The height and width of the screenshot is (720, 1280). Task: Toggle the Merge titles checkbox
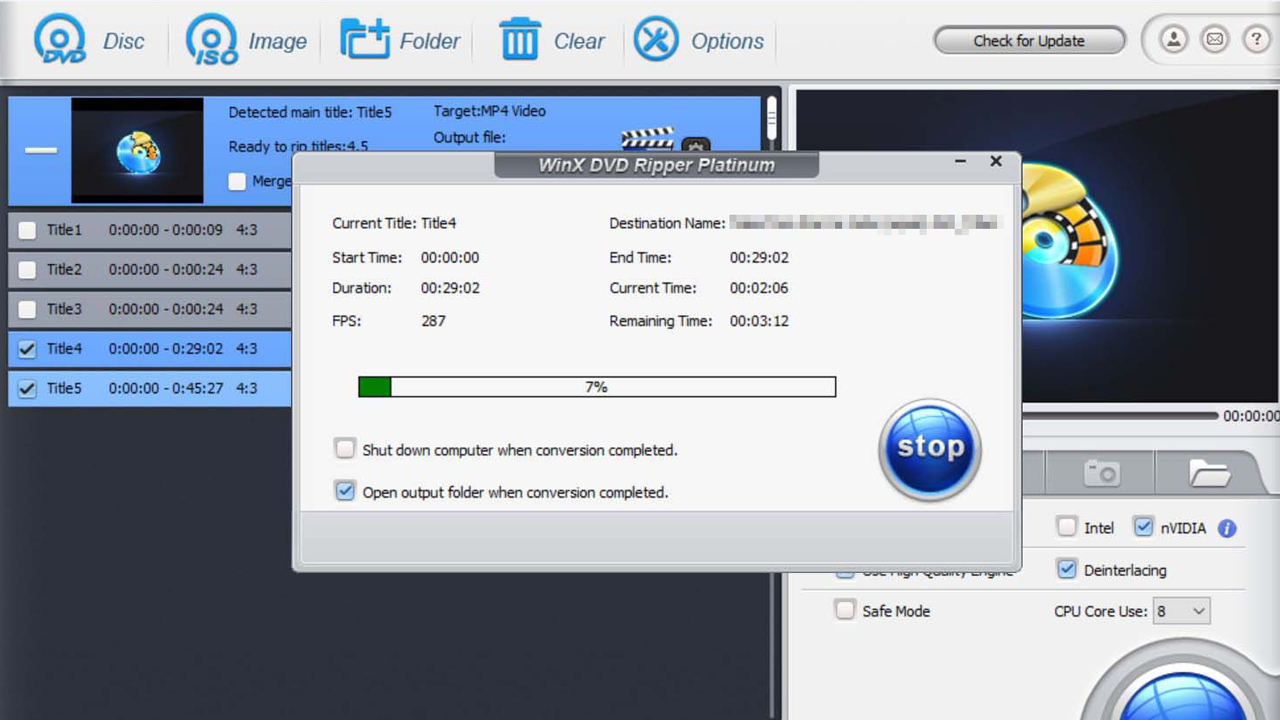[x=237, y=181]
